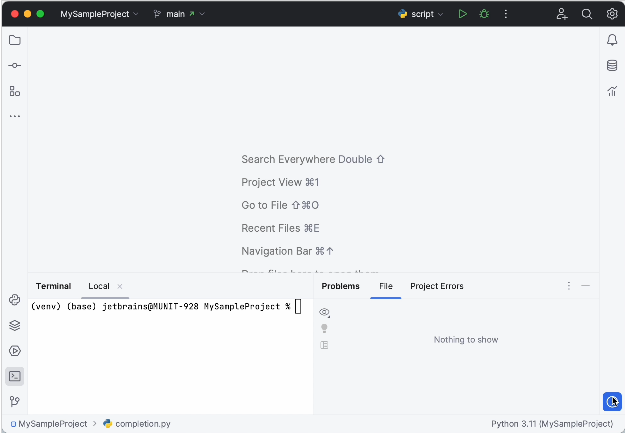625x433 pixels.
Task: Hide the Problems panel with minimize dash
Action: pos(586,285)
